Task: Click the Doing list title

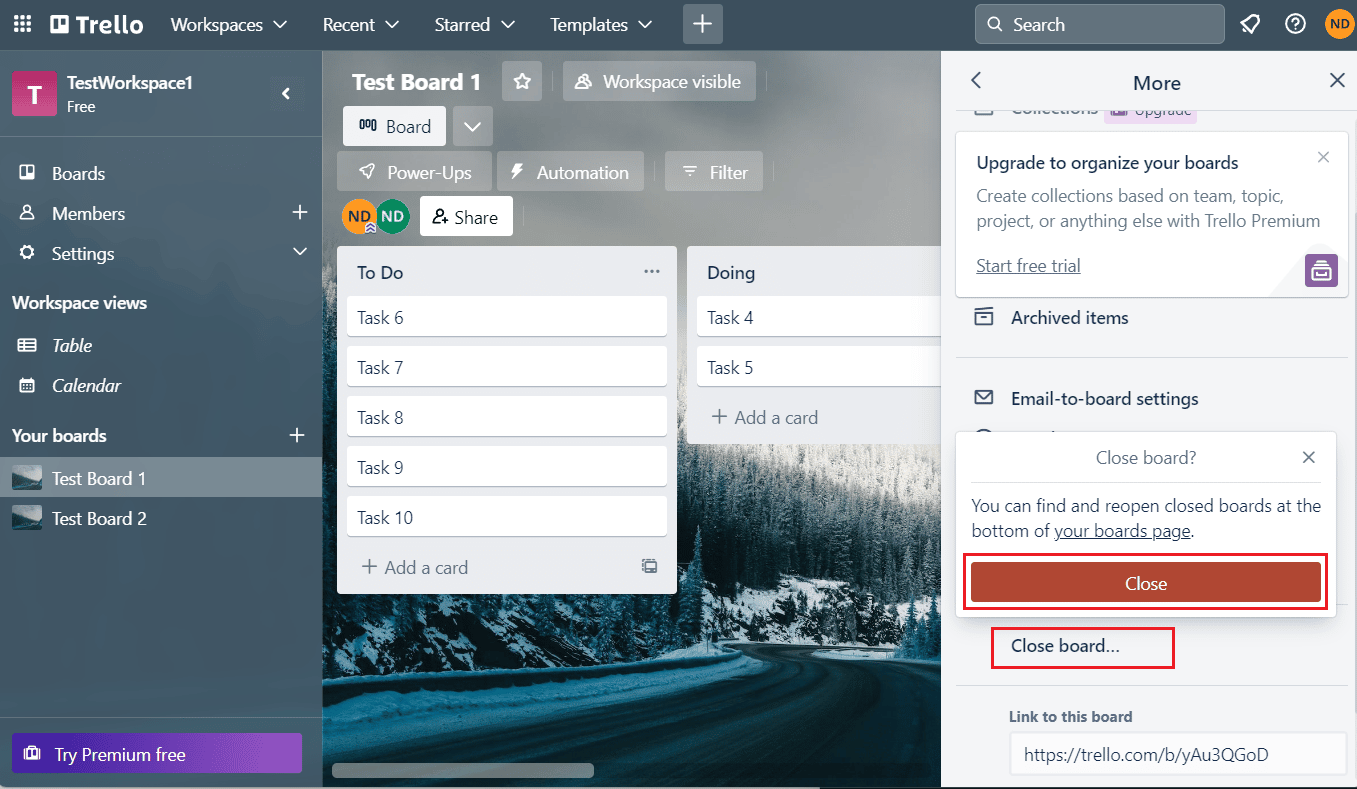Action: point(731,272)
